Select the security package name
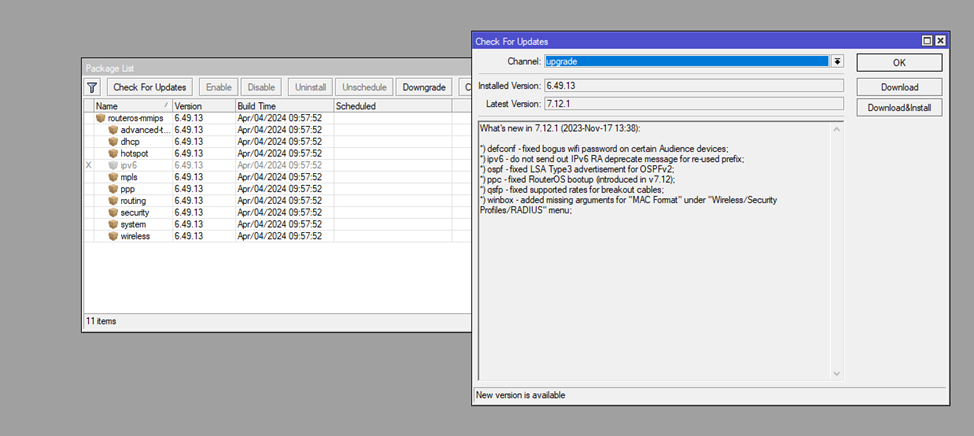 pos(135,212)
